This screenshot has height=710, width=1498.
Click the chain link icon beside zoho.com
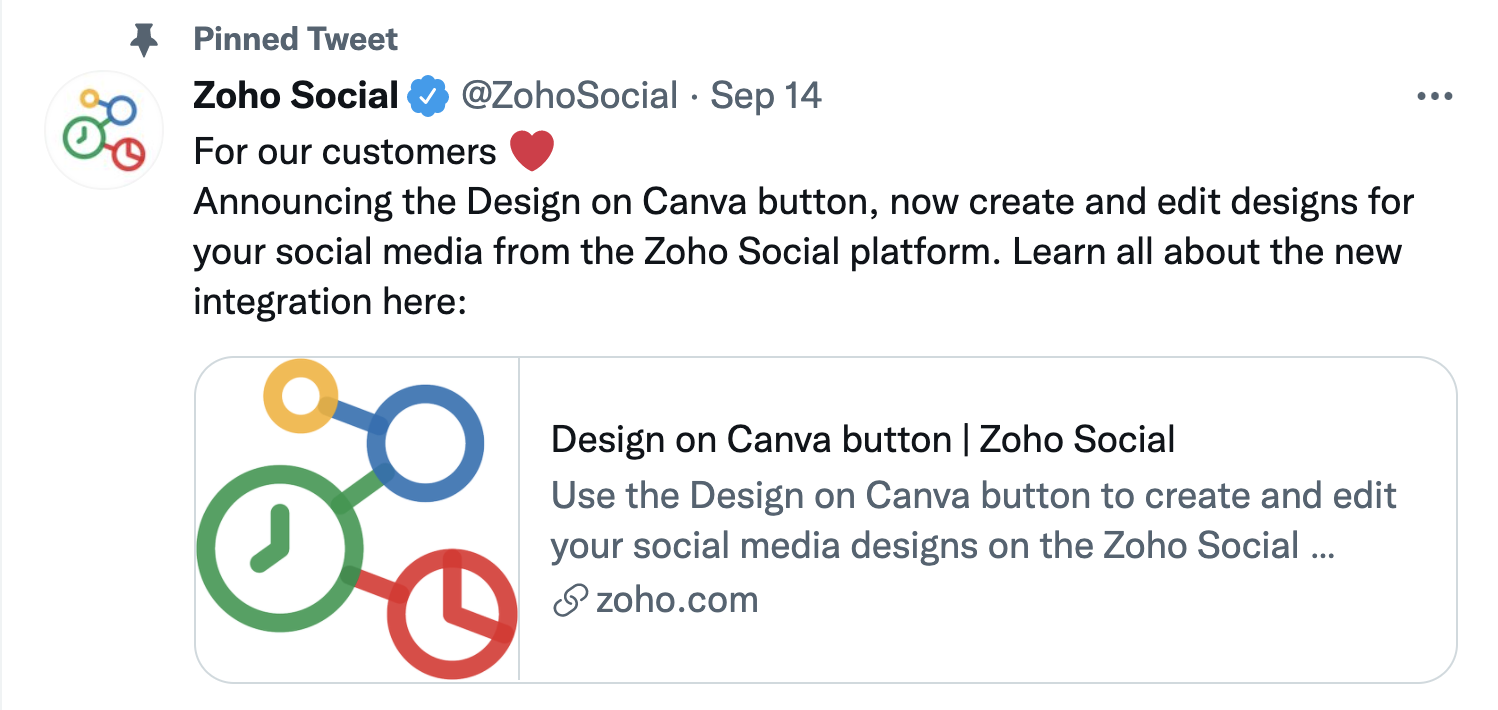pos(569,600)
